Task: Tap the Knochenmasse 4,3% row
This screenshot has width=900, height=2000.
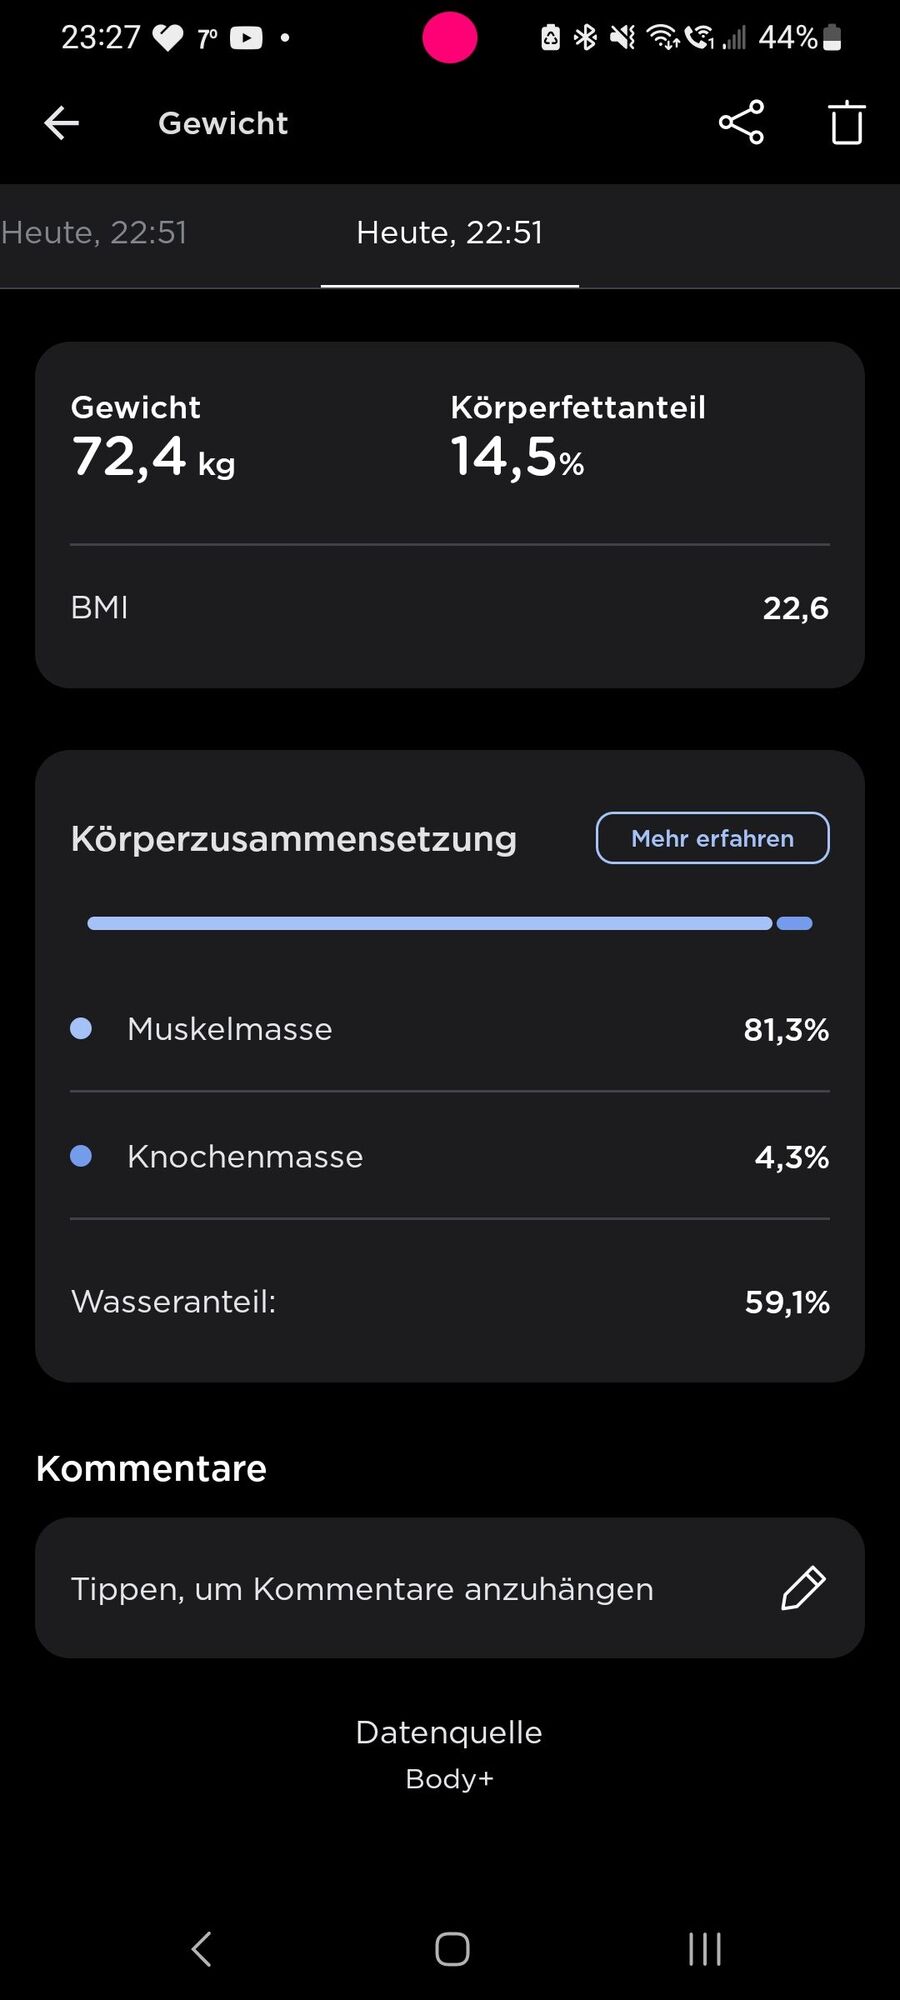Action: tap(450, 1156)
